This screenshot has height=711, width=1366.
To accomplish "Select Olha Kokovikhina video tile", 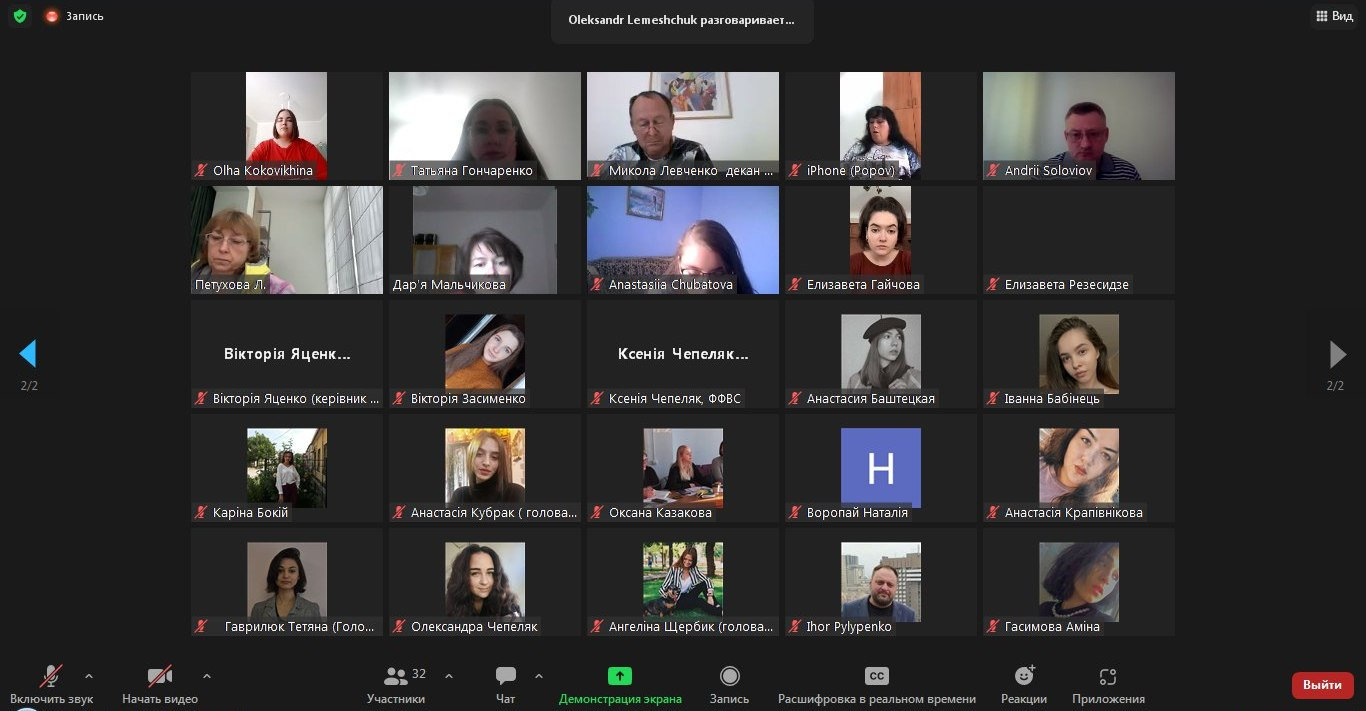I will [x=287, y=126].
